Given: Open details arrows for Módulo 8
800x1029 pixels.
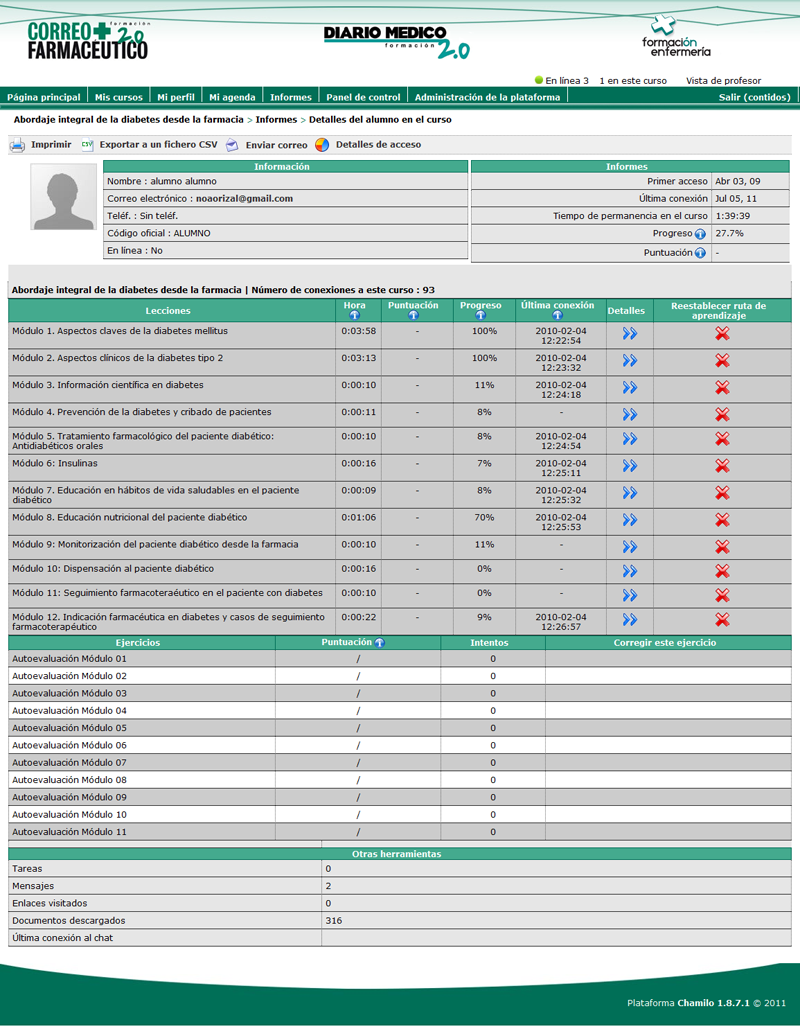Looking at the screenshot, I should 630,520.
